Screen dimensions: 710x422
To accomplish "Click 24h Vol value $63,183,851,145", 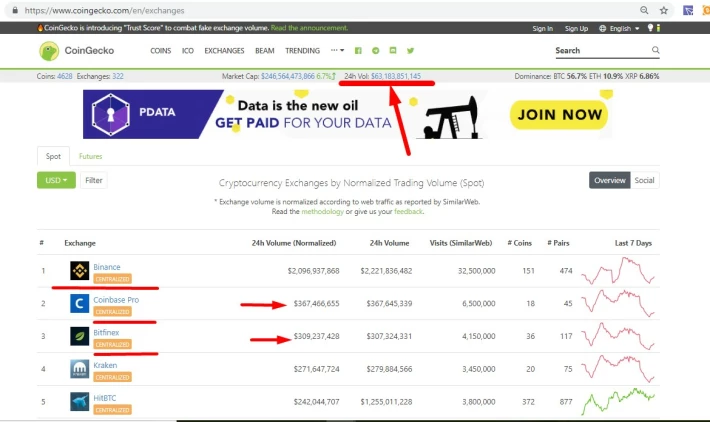I will point(396,76).
